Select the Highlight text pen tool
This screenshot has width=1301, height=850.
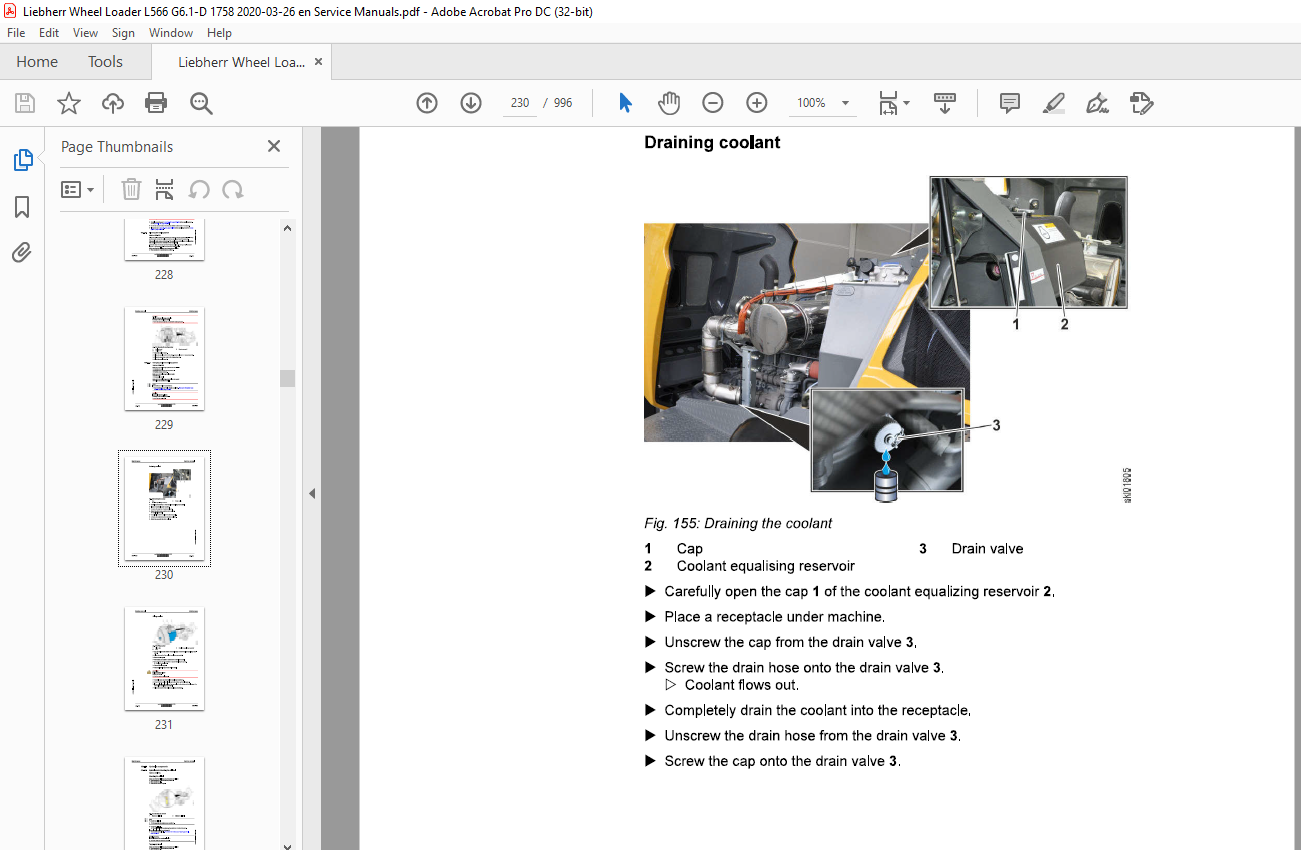coord(1053,103)
